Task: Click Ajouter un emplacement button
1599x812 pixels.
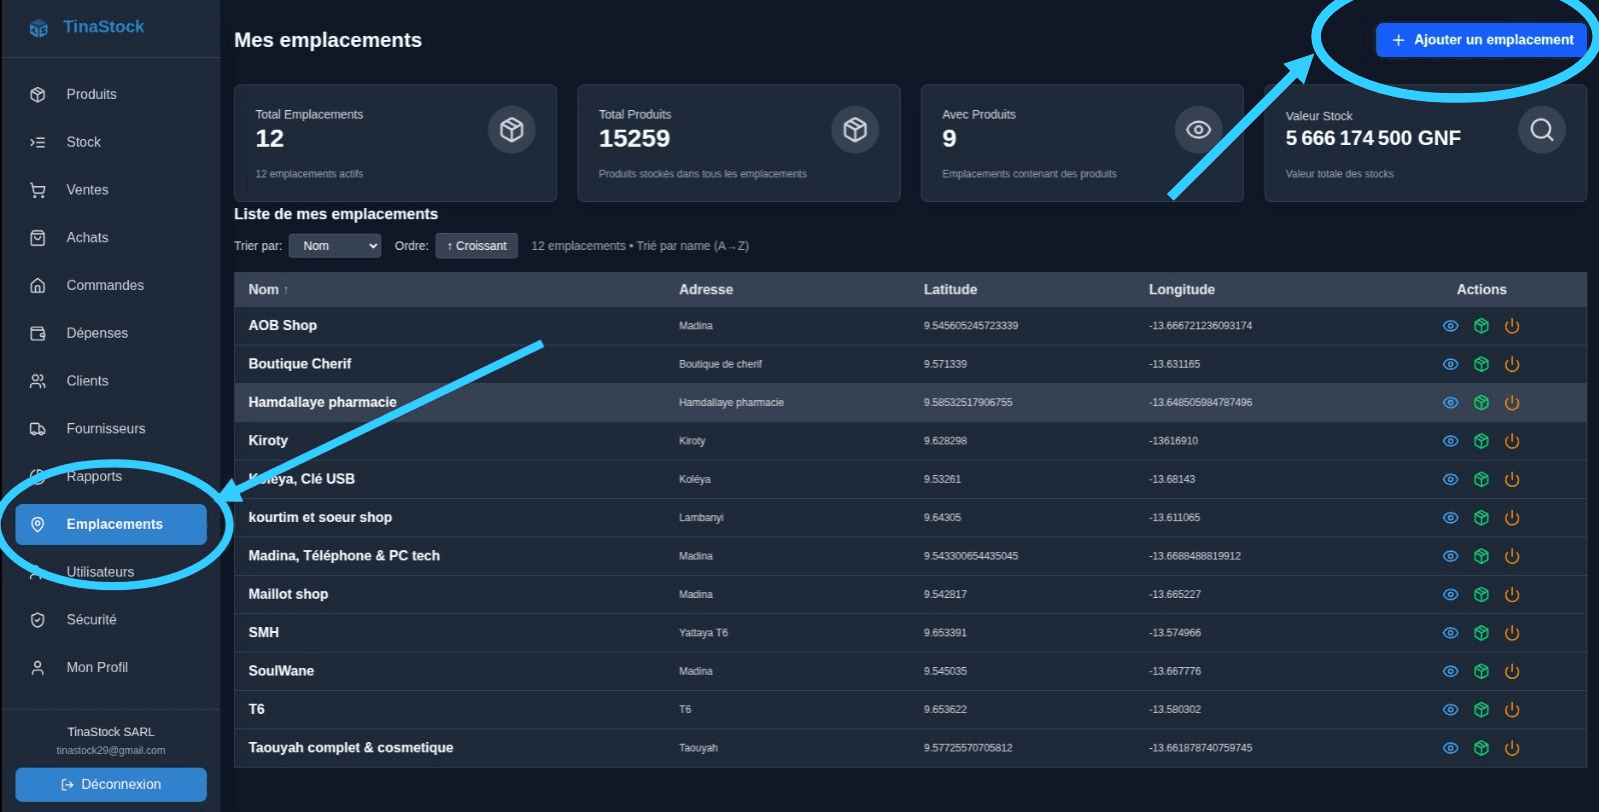Action: 1482,40
